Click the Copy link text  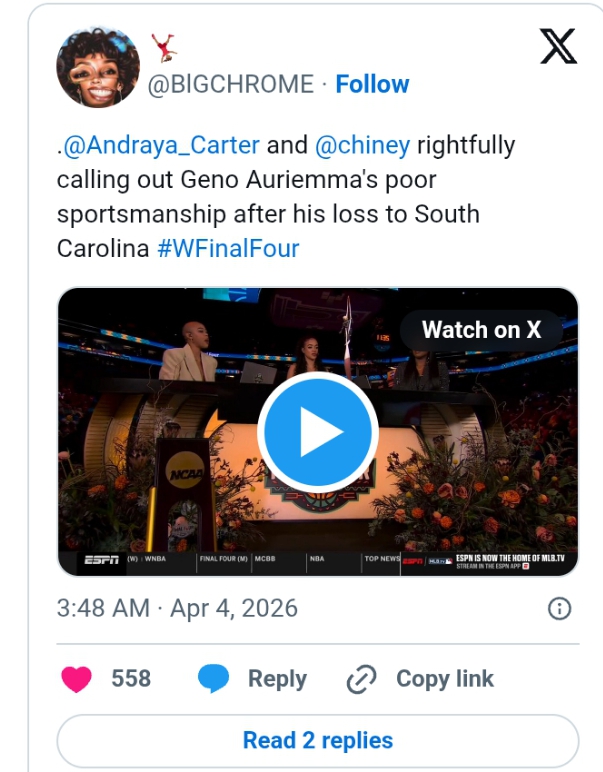(x=445, y=679)
